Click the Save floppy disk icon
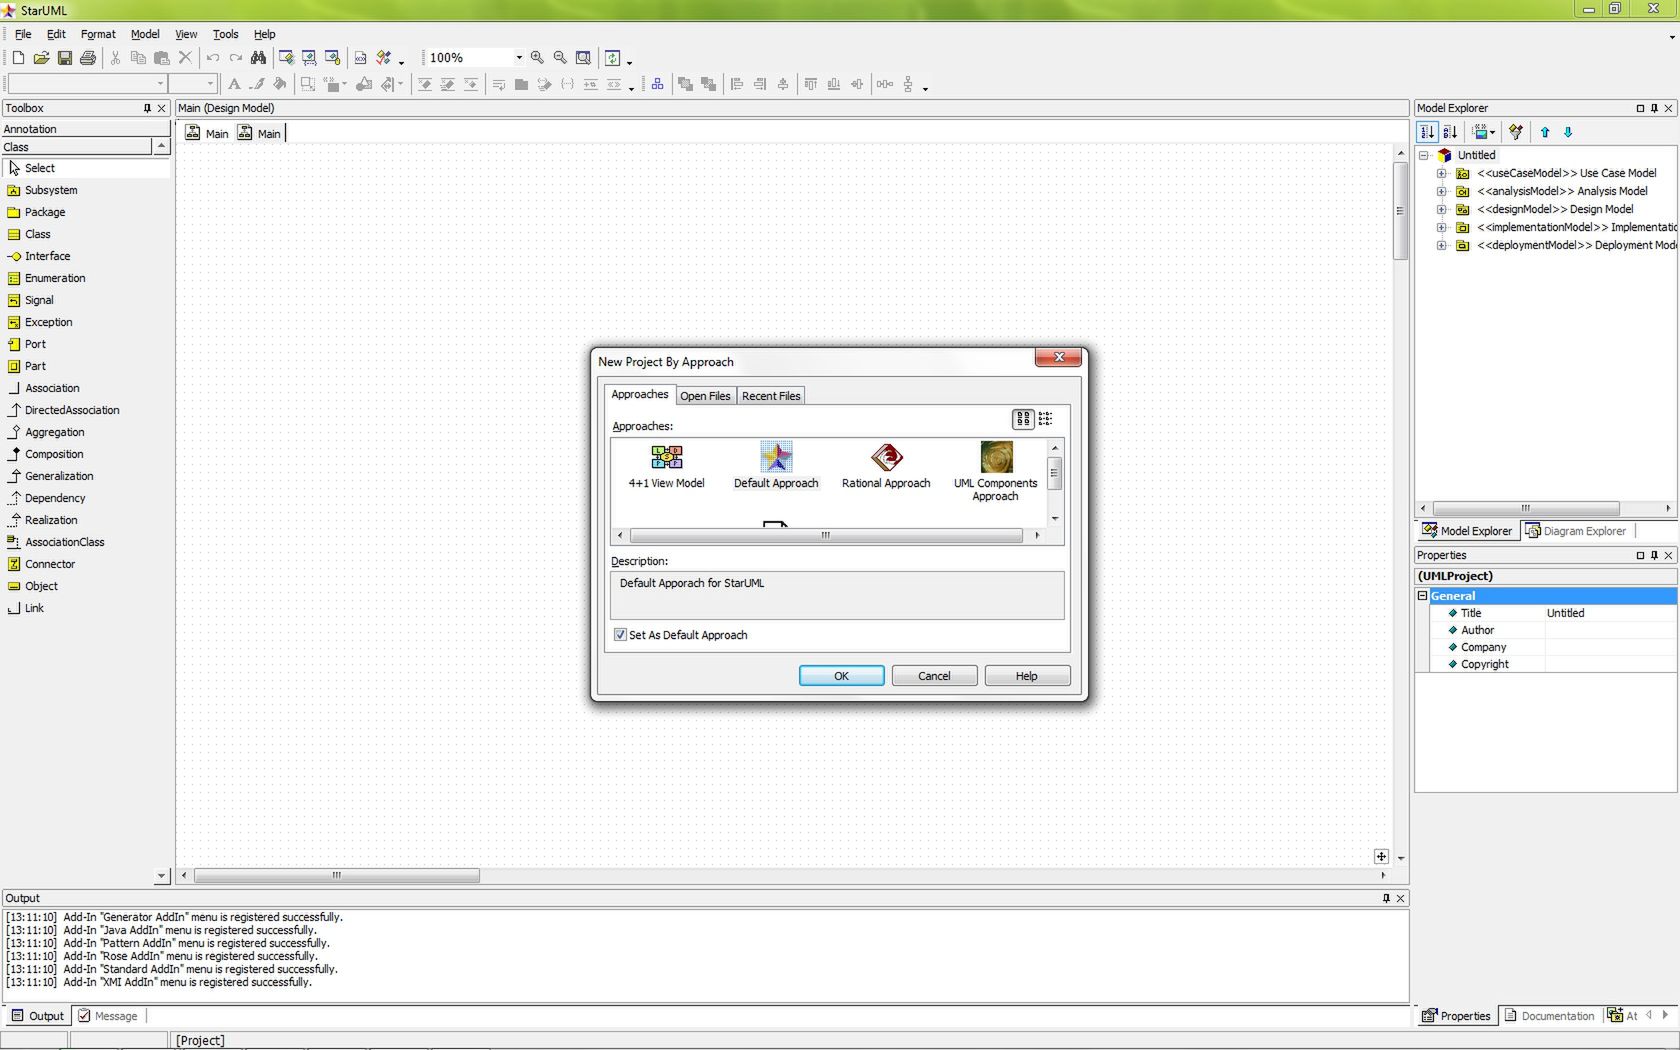Viewport: 1680px width, 1050px height. pos(64,58)
